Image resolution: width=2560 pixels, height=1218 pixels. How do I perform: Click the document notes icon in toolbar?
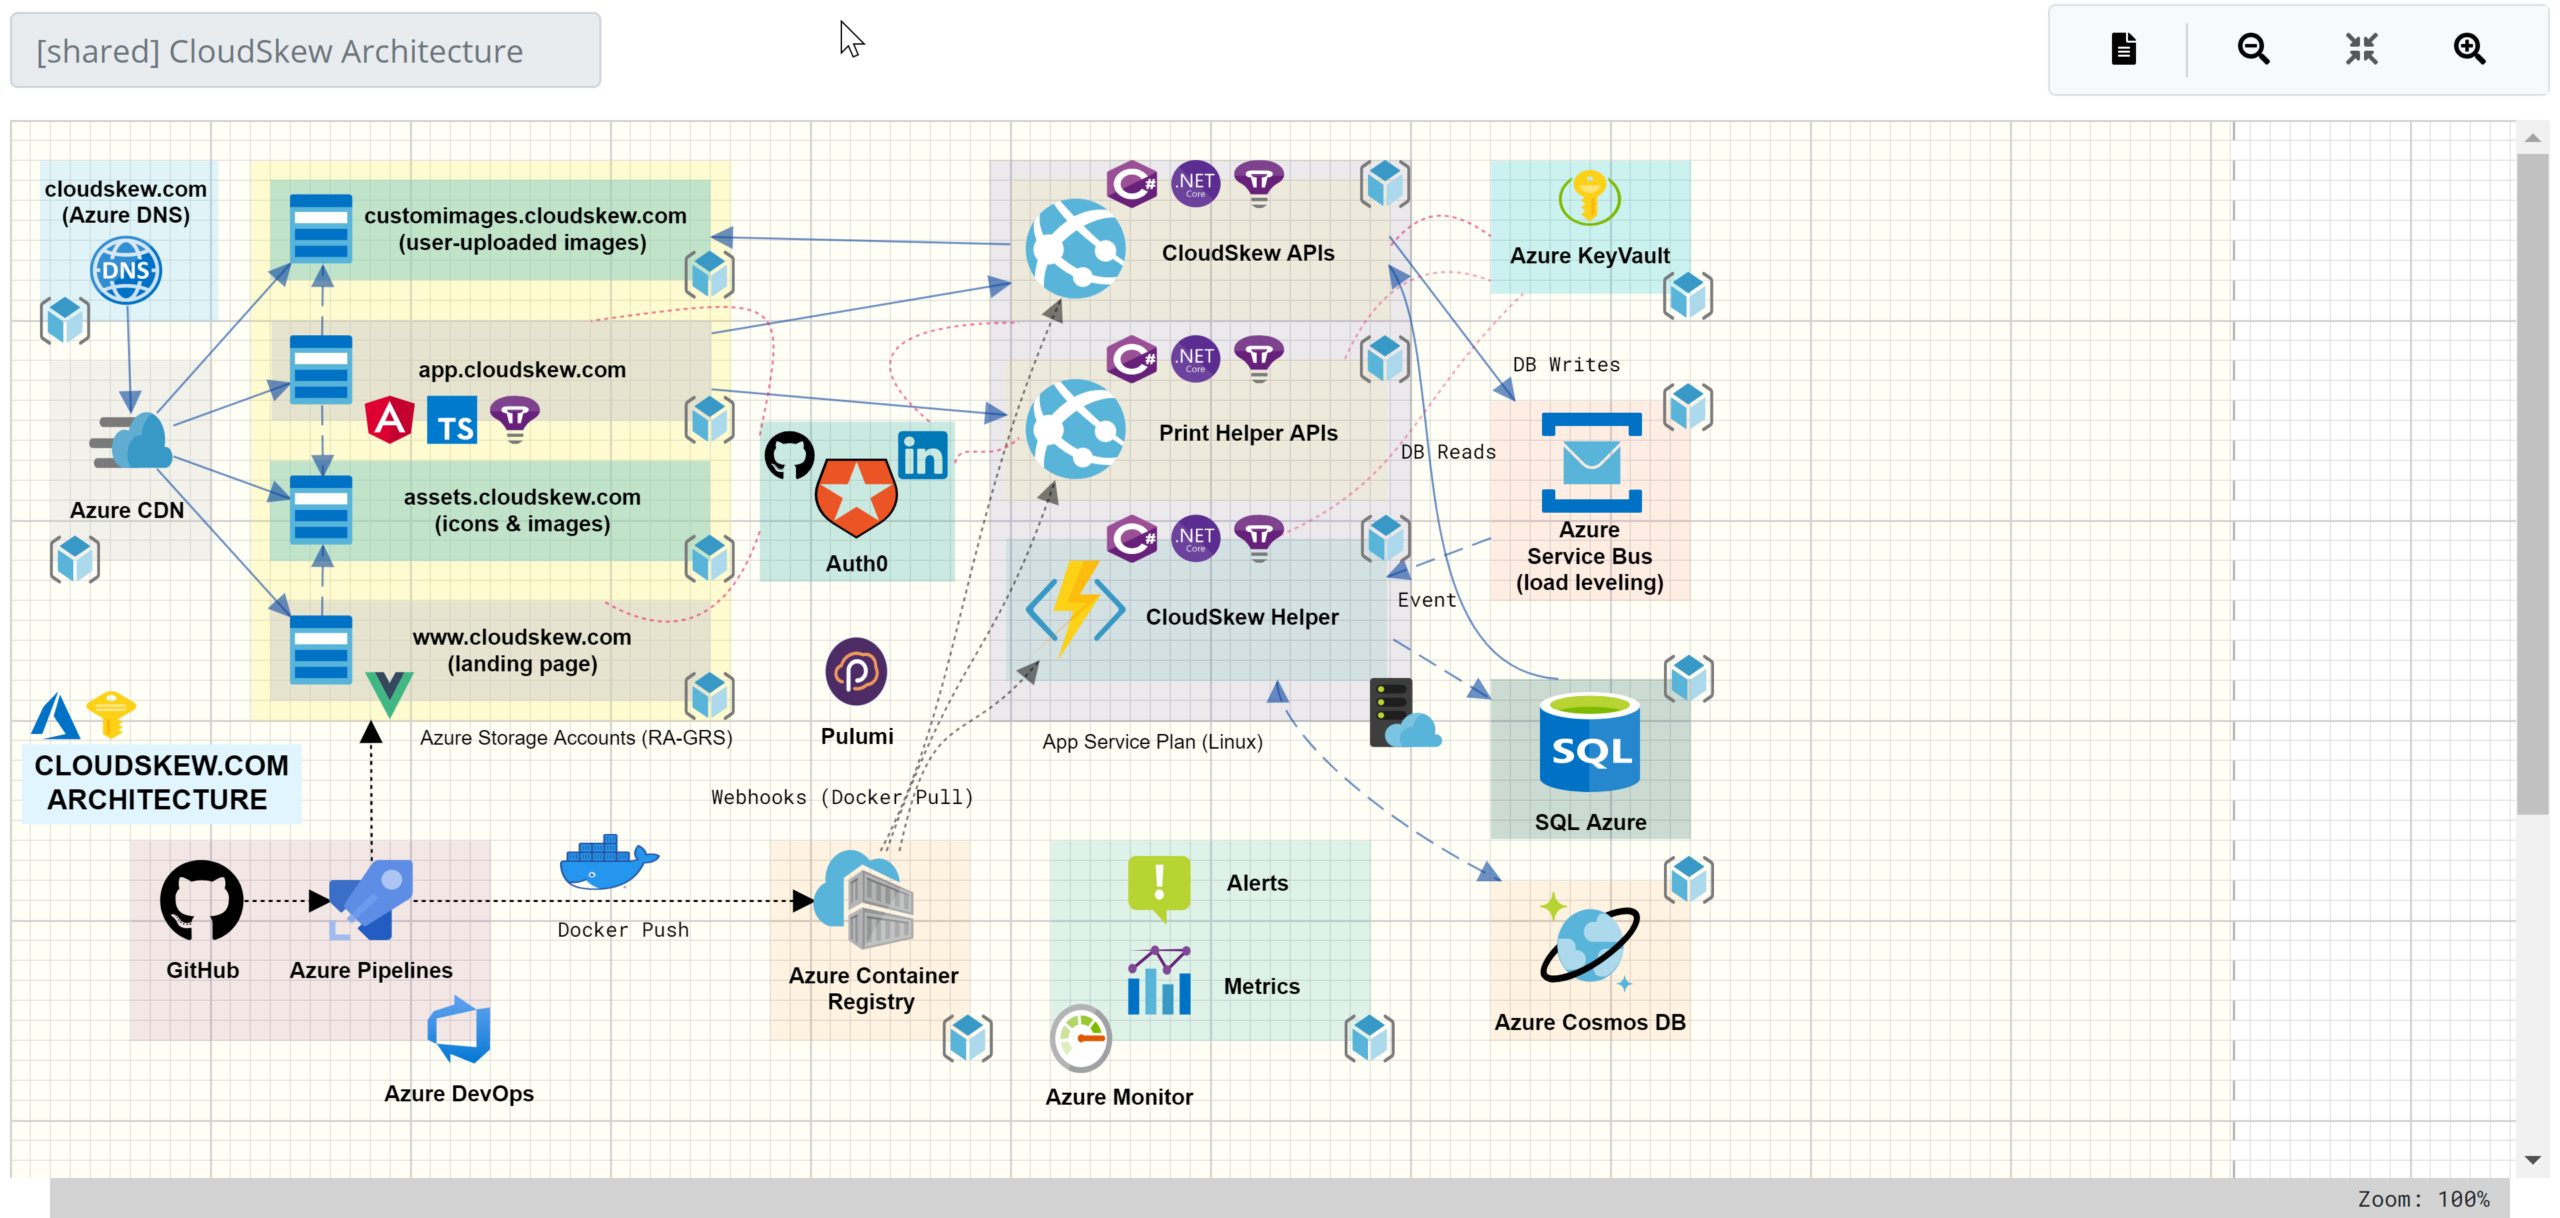(2123, 48)
